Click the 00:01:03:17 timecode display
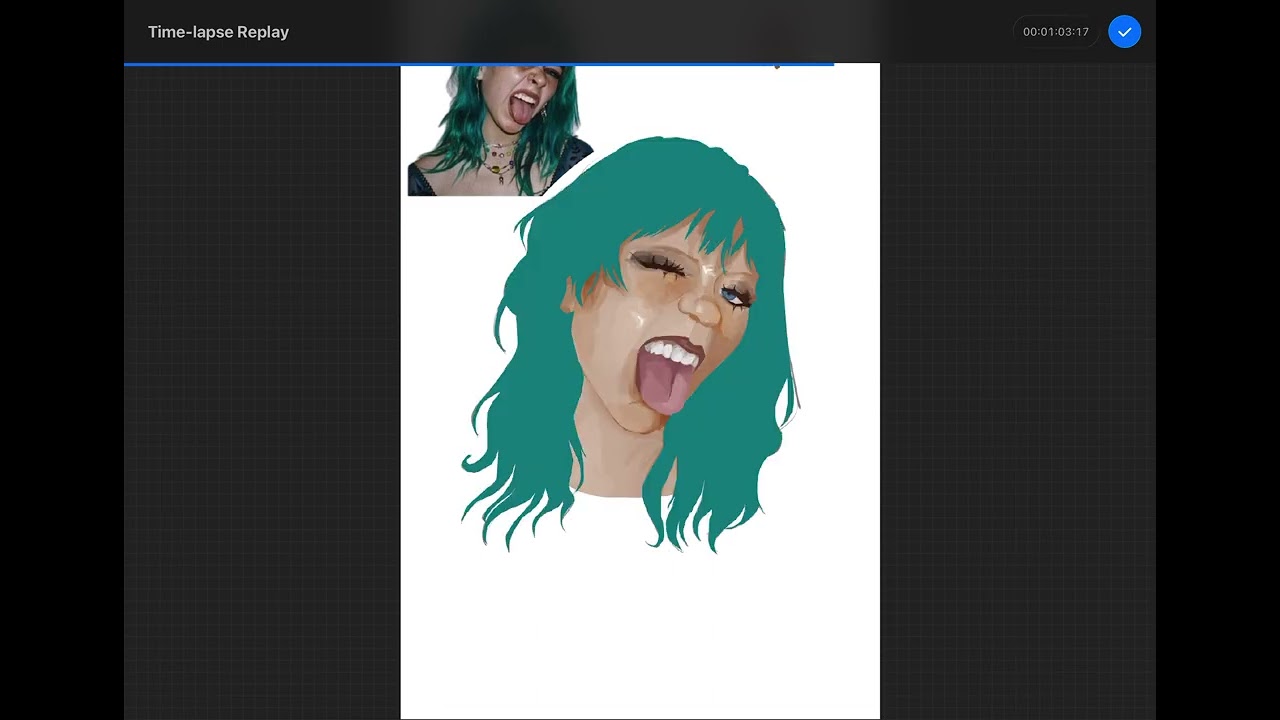This screenshot has height=720, width=1280. click(x=1056, y=32)
